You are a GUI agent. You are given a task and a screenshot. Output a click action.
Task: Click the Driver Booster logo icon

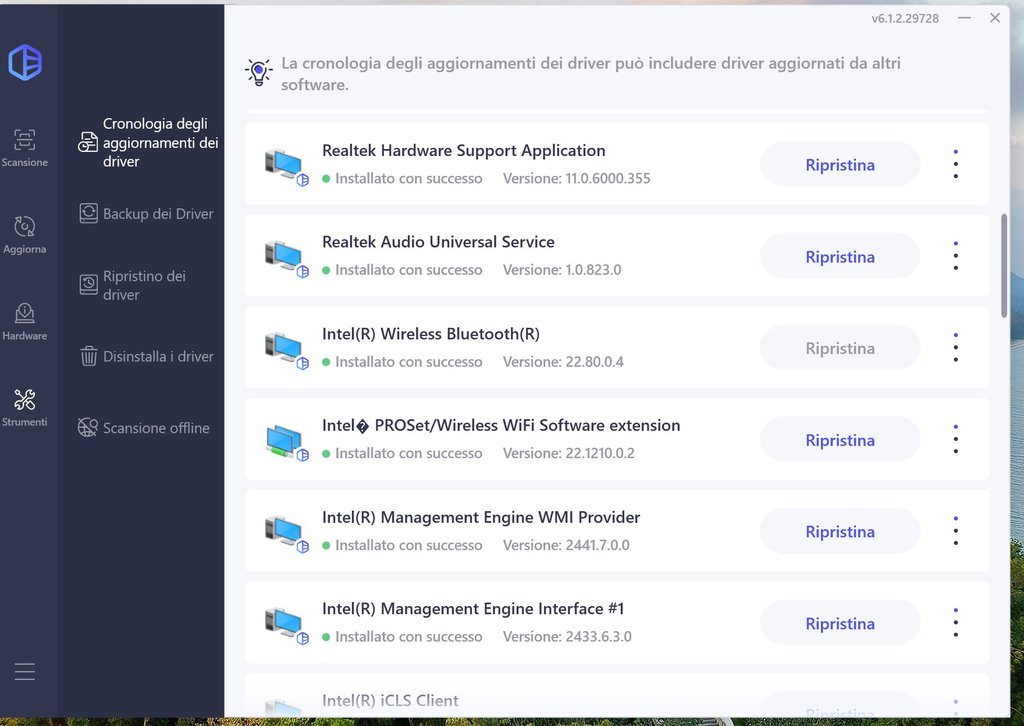click(25, 63)
